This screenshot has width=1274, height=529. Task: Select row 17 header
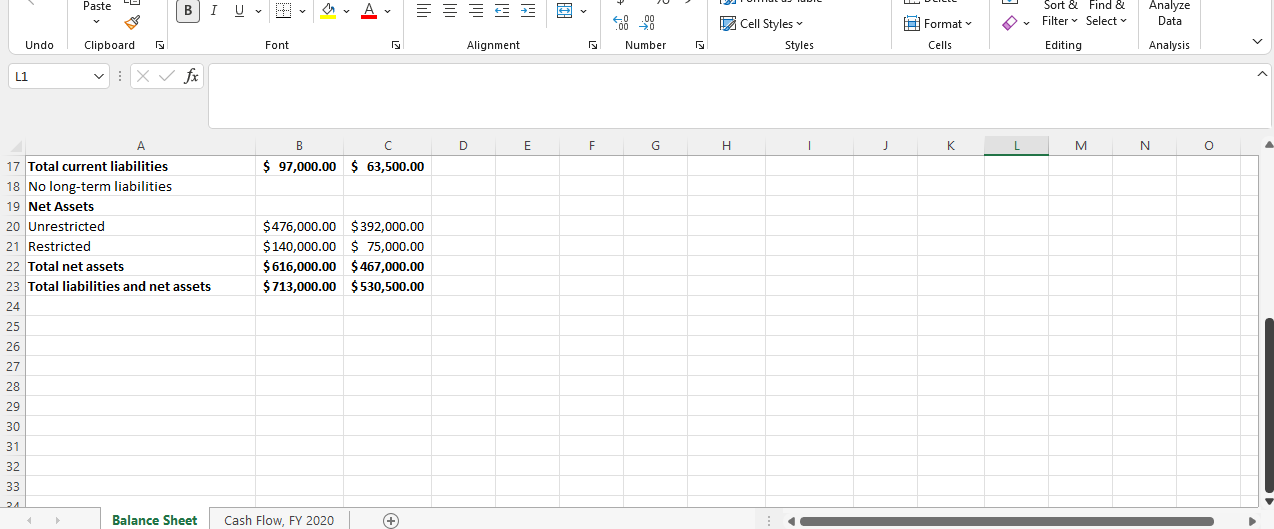13,166
